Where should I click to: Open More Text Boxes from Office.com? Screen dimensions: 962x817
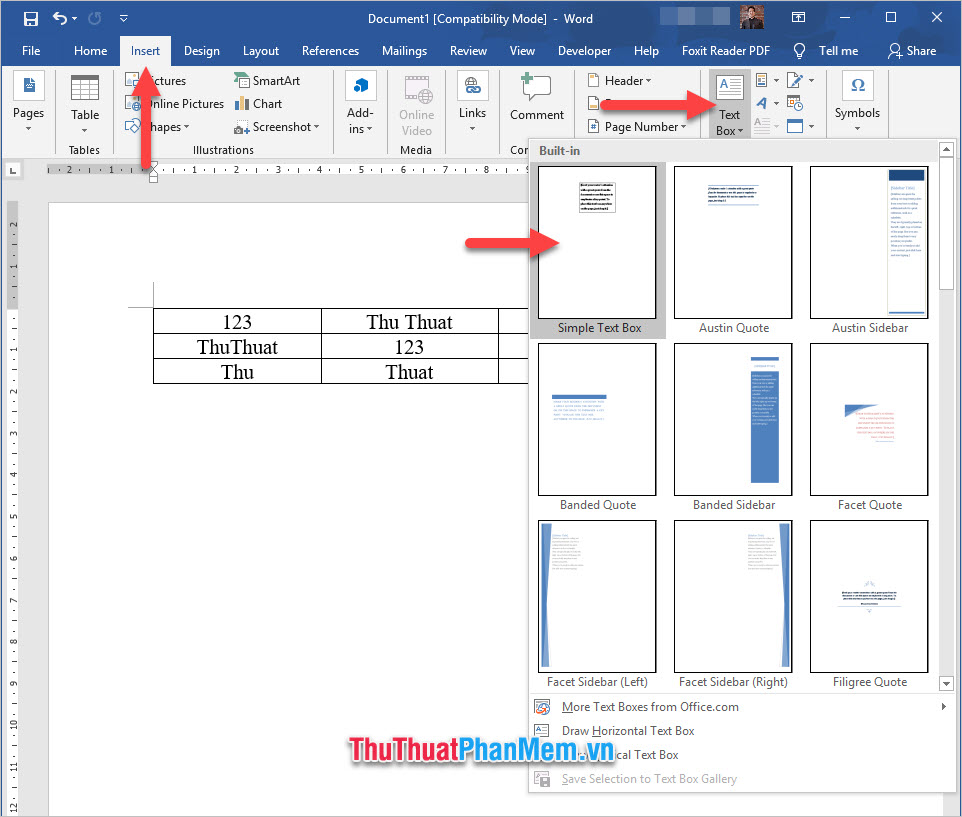pos(741,707)
